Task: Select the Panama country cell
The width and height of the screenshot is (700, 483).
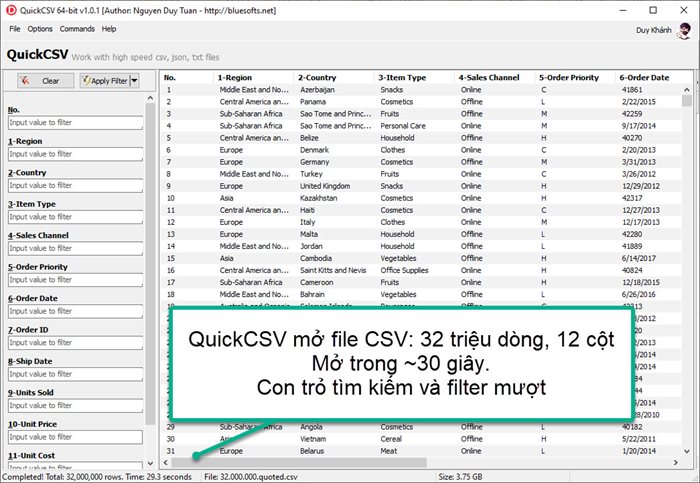Action: click(312, 102)
